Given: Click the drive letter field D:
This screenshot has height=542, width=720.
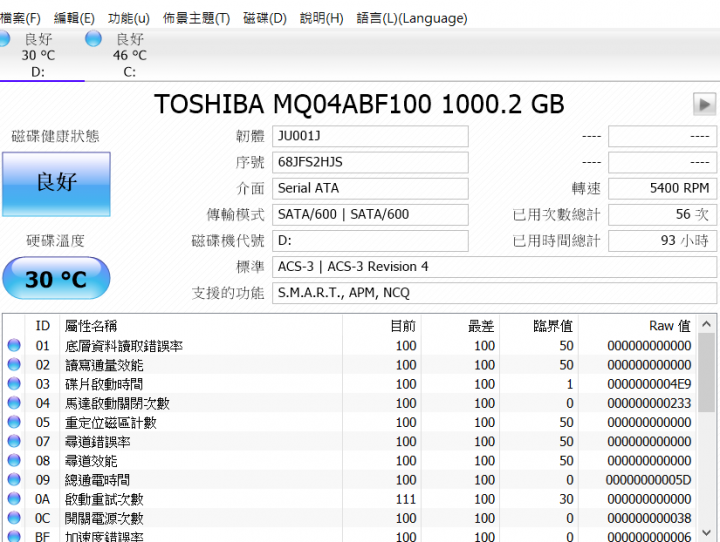Looking at the screenshot, I should pyautogui.click(x=370, y=241).
